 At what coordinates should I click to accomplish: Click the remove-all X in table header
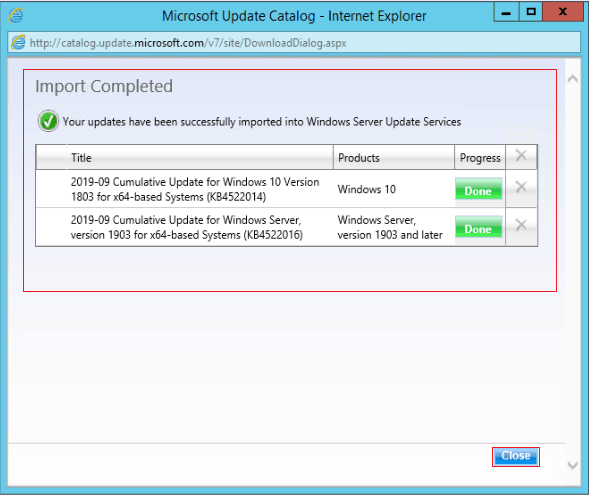(x=521, y=155)
